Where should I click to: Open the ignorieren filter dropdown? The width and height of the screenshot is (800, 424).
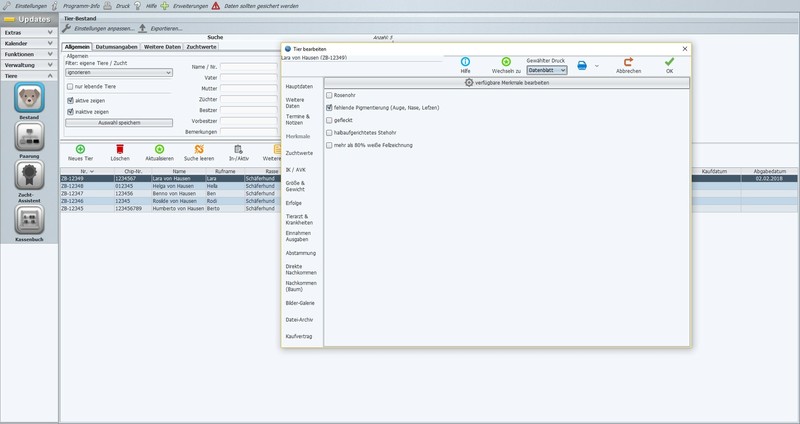click(x=119, y=73)
